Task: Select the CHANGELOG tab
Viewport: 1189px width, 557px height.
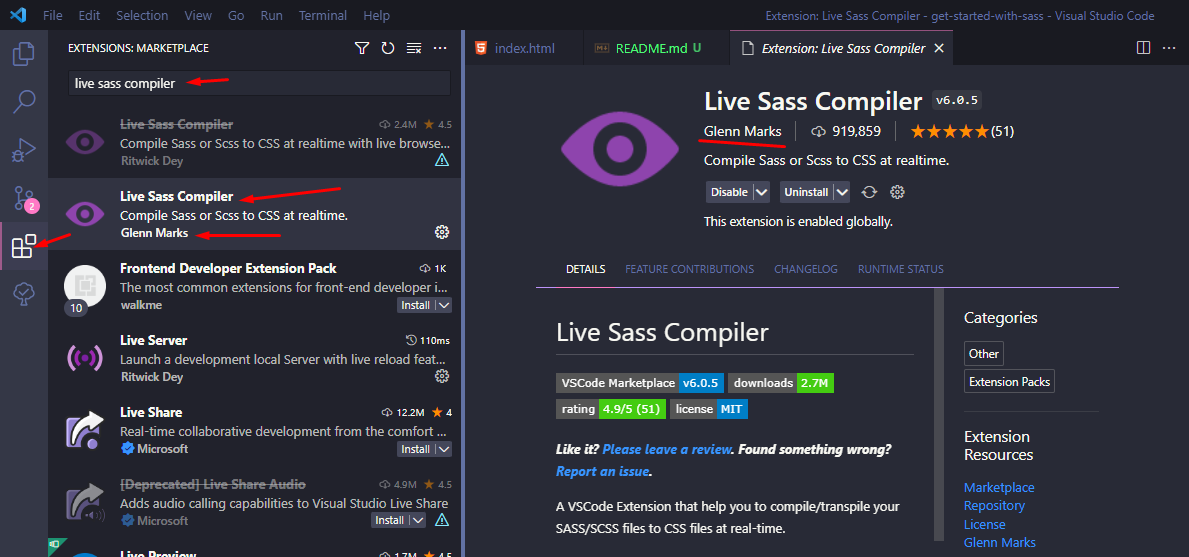Action: 806,269
